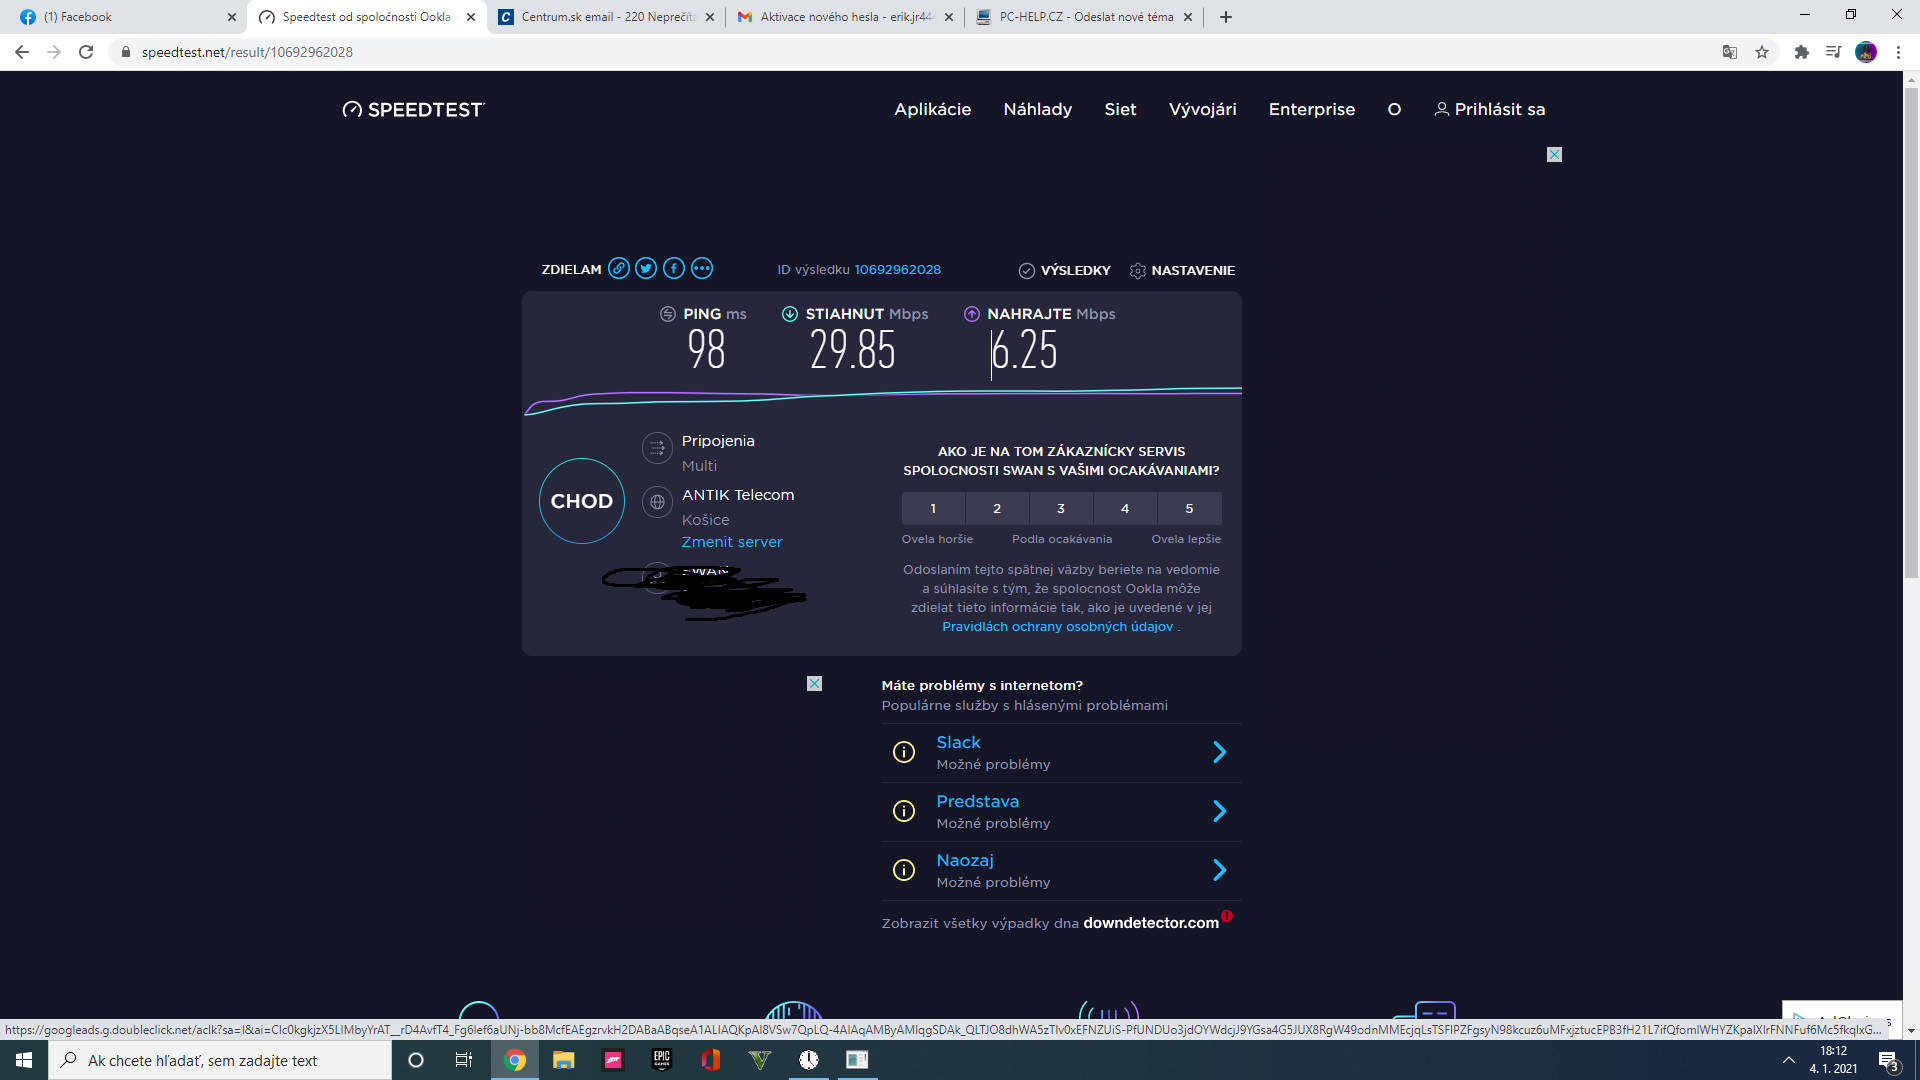Copy result link via the share link icon
1920x1080 pixels.
point(619,268)
